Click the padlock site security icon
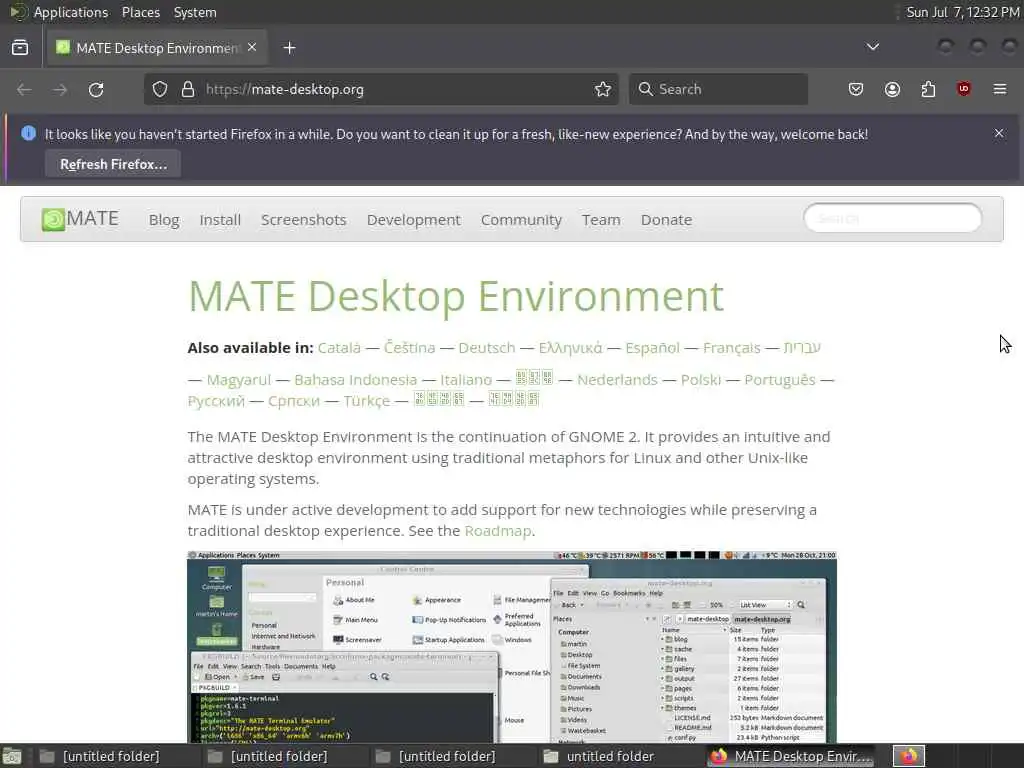 [188, 89]
